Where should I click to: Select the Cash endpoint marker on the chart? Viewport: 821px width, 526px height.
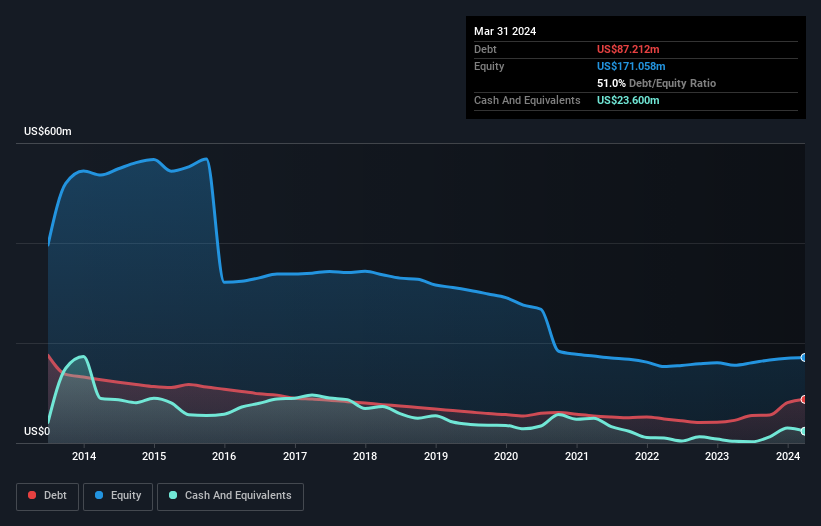(x=804, y=431)
